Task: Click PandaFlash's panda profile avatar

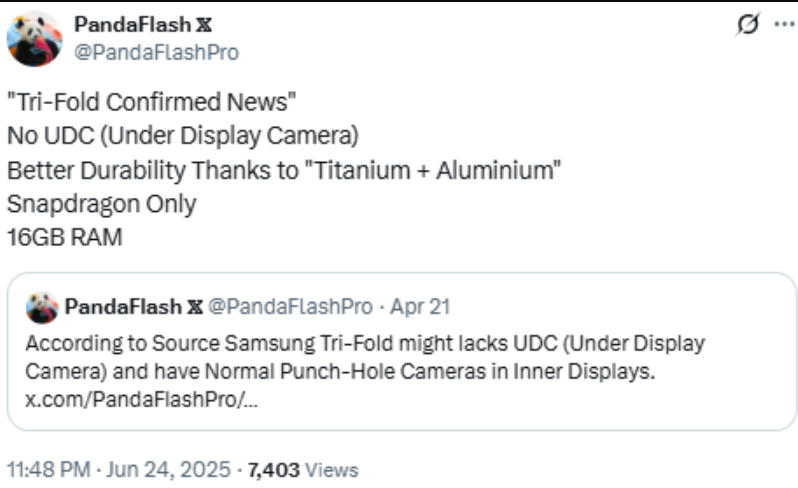Action: 35,39
